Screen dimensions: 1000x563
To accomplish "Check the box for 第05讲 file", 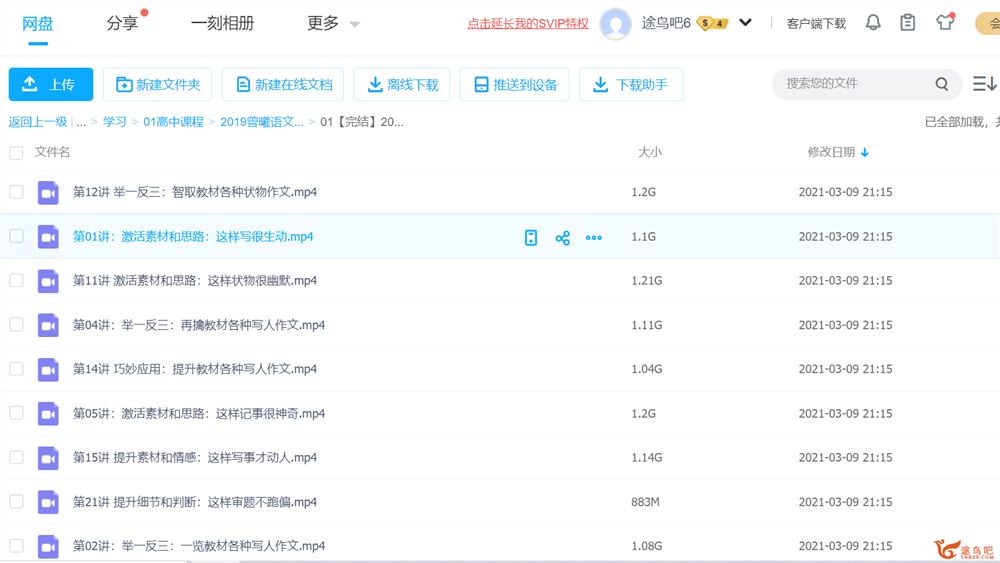I will [x=16, y=413].
